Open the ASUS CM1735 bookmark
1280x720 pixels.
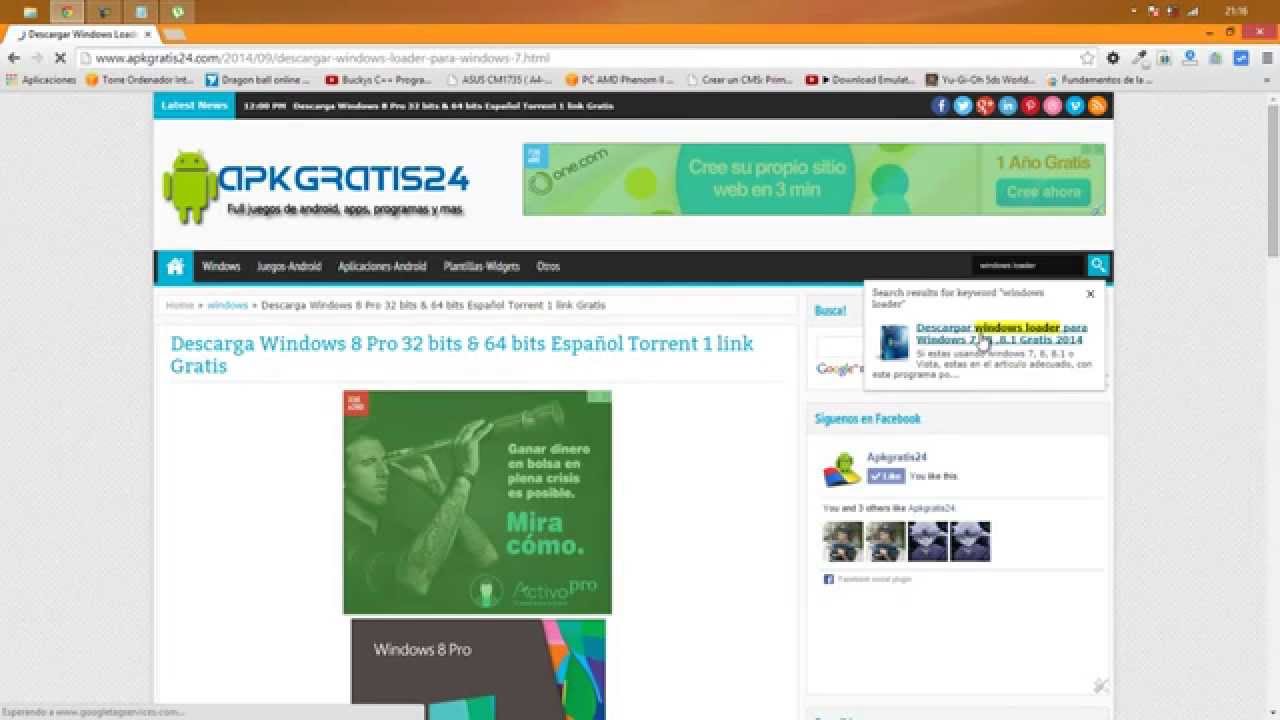[500, 80]
